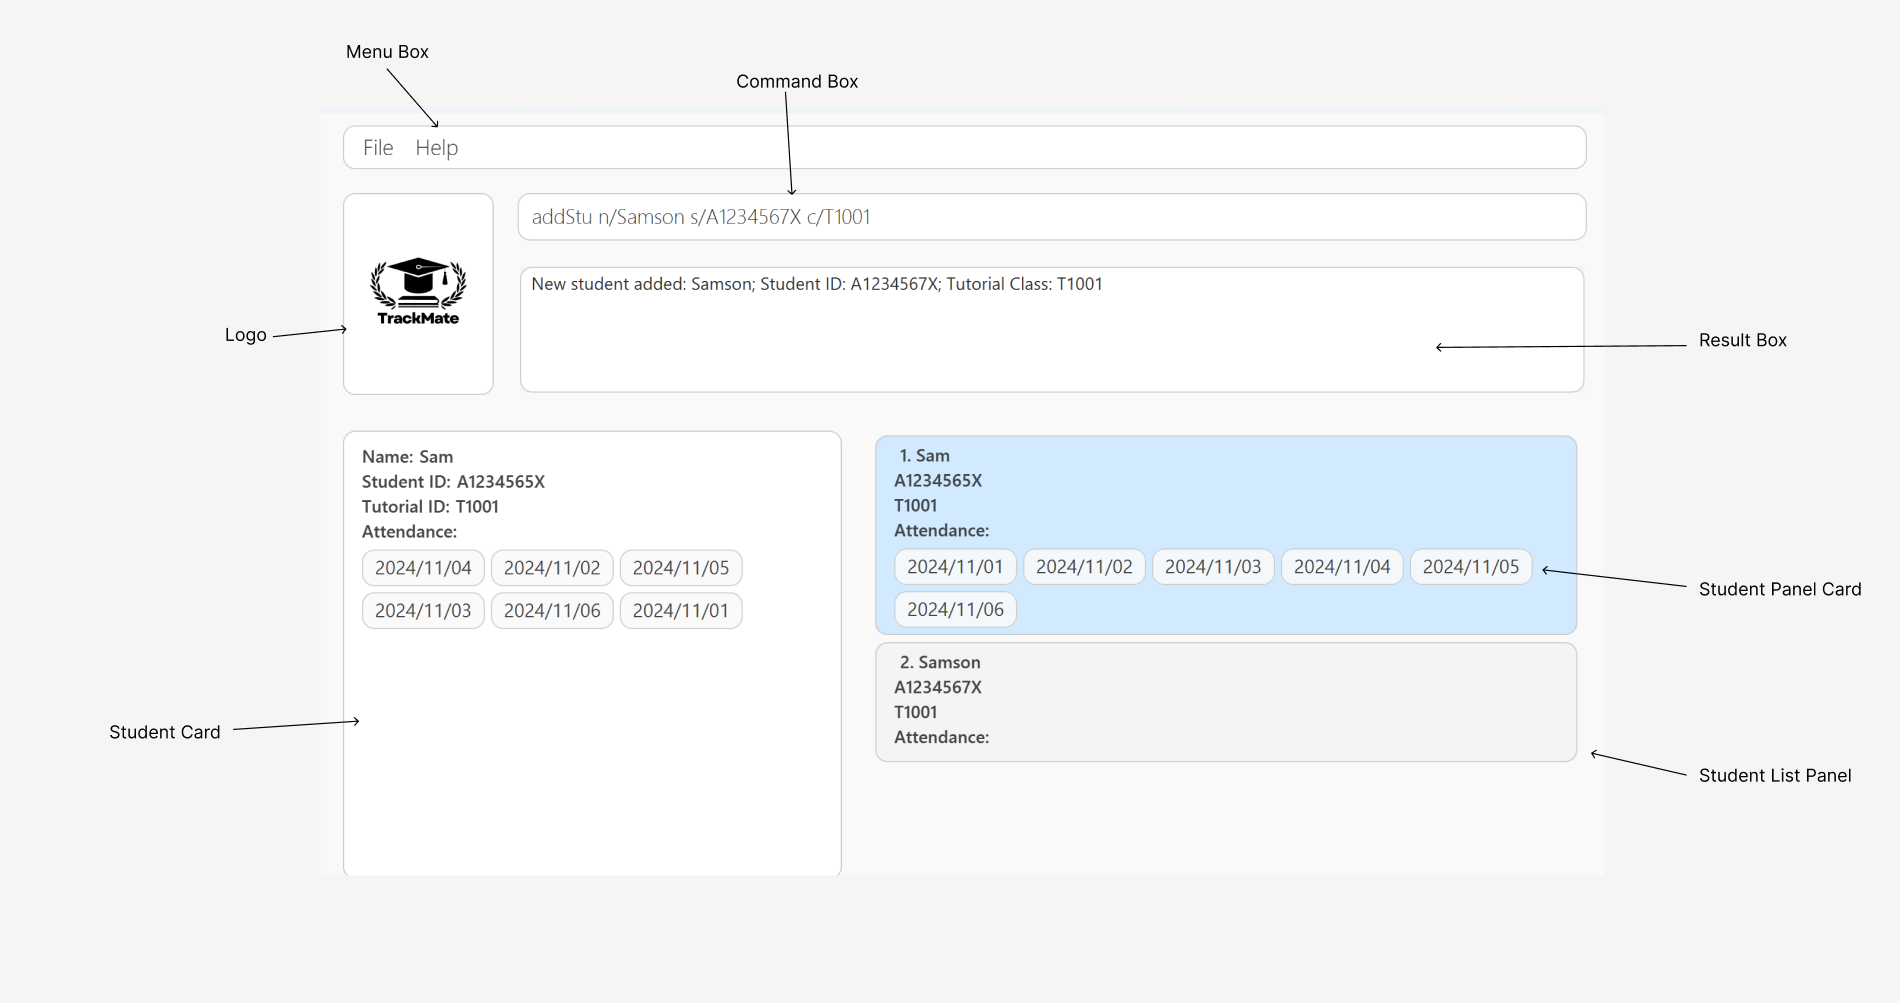Click 2024/11/01 tag in left detail card
Viewport: 1900px width, 1003px height.
681,611
